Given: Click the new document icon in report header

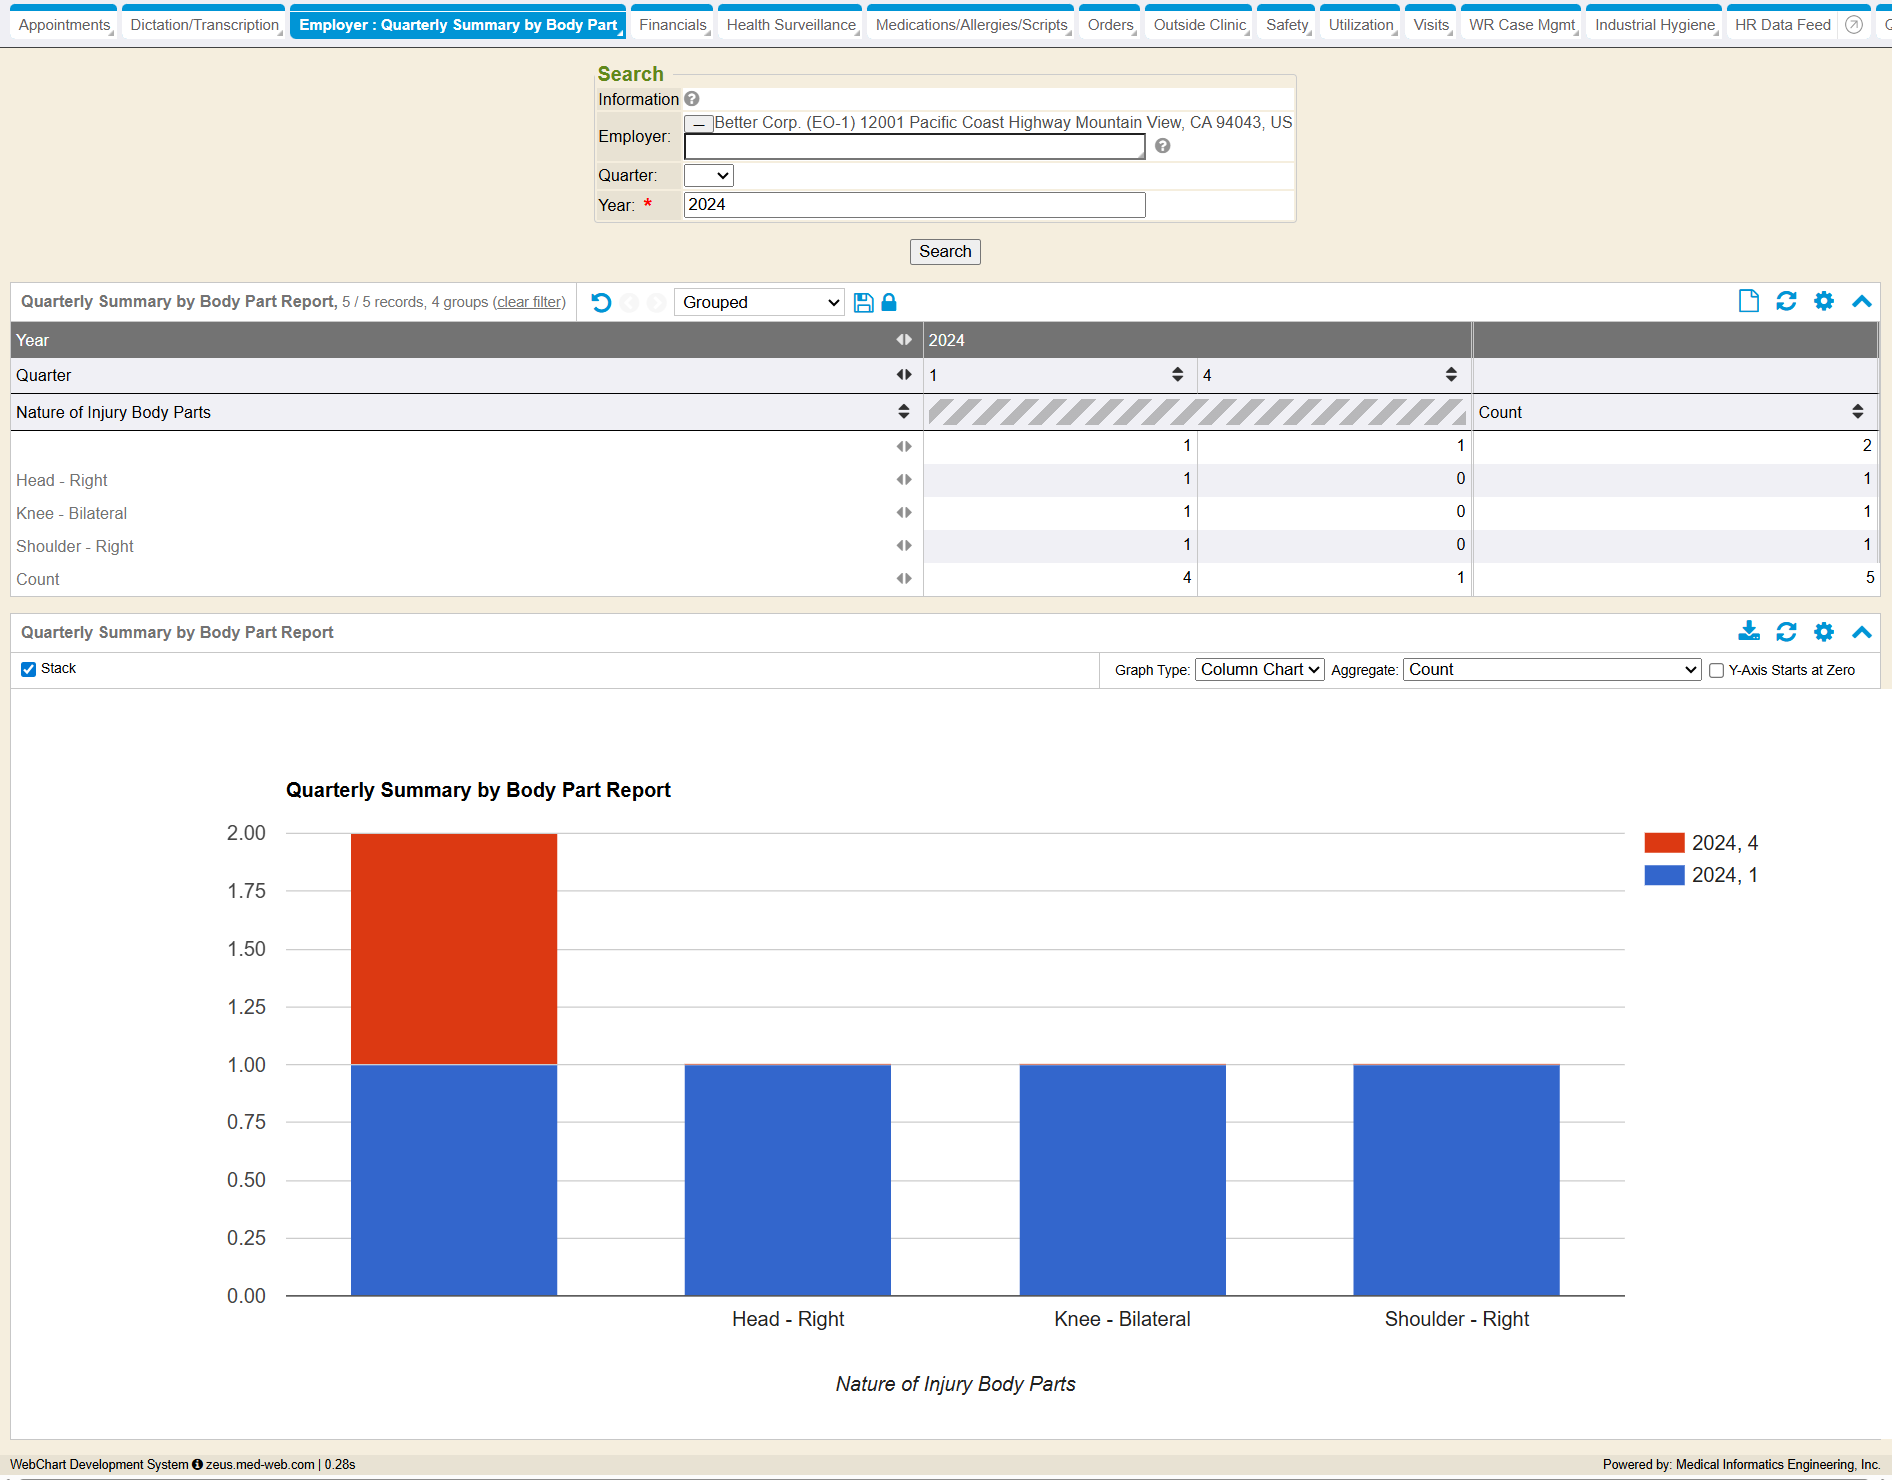Looking at the screenshot, I should point(1748,301).
